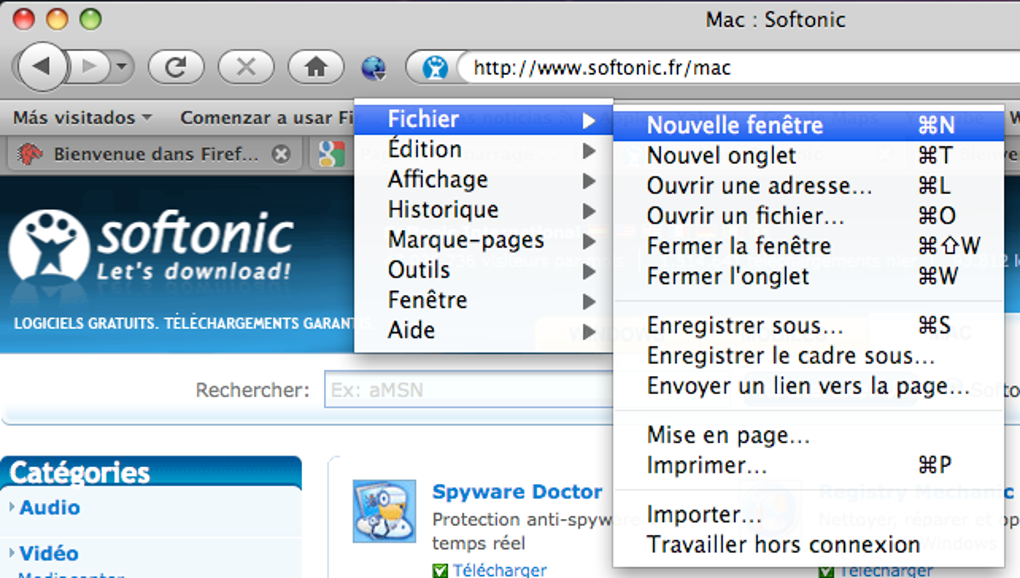Close the Bienvenue dans Firefox tab
The image size is (1020, 578).
281,154
